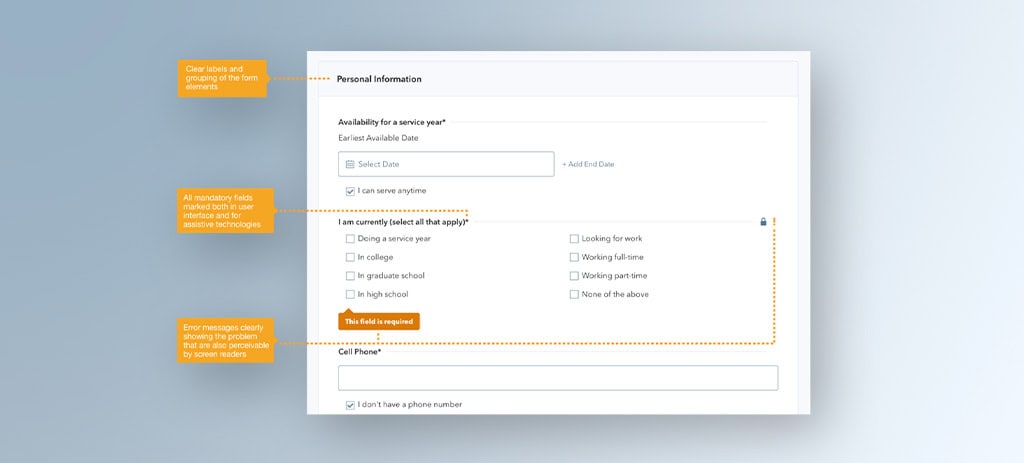Select the In graduate school checkbox

pyautogui.click(x=350, y=276)
